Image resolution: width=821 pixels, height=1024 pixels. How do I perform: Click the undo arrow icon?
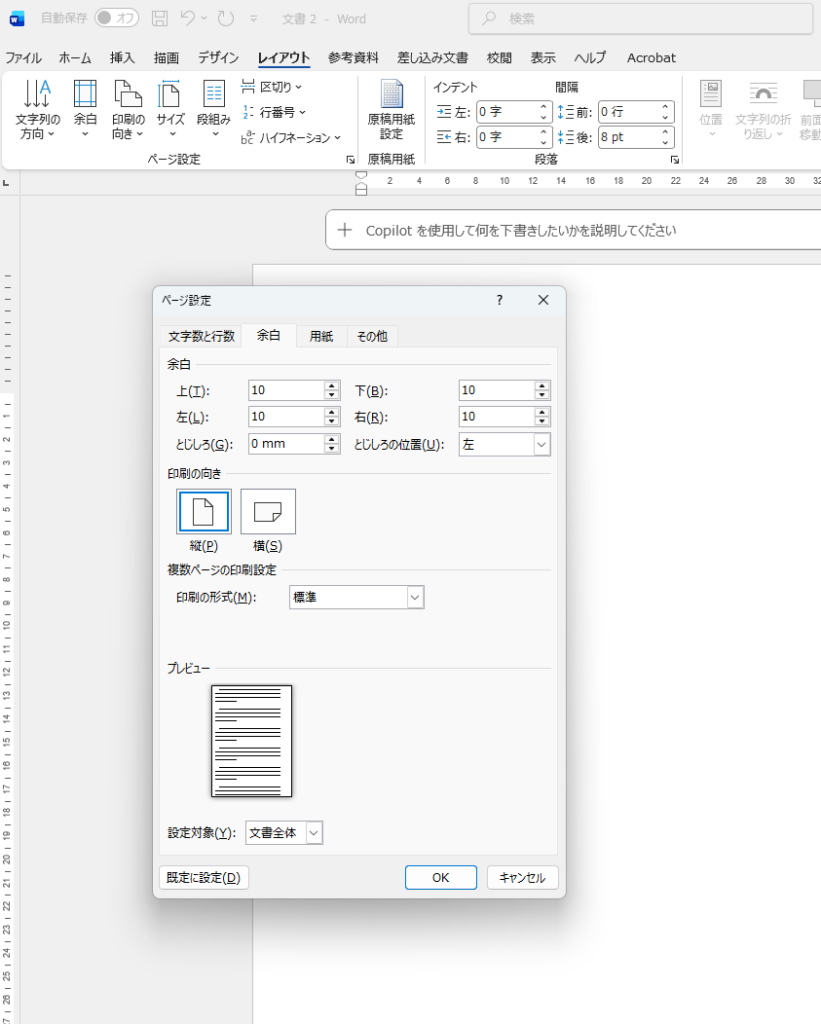[188, 18]
